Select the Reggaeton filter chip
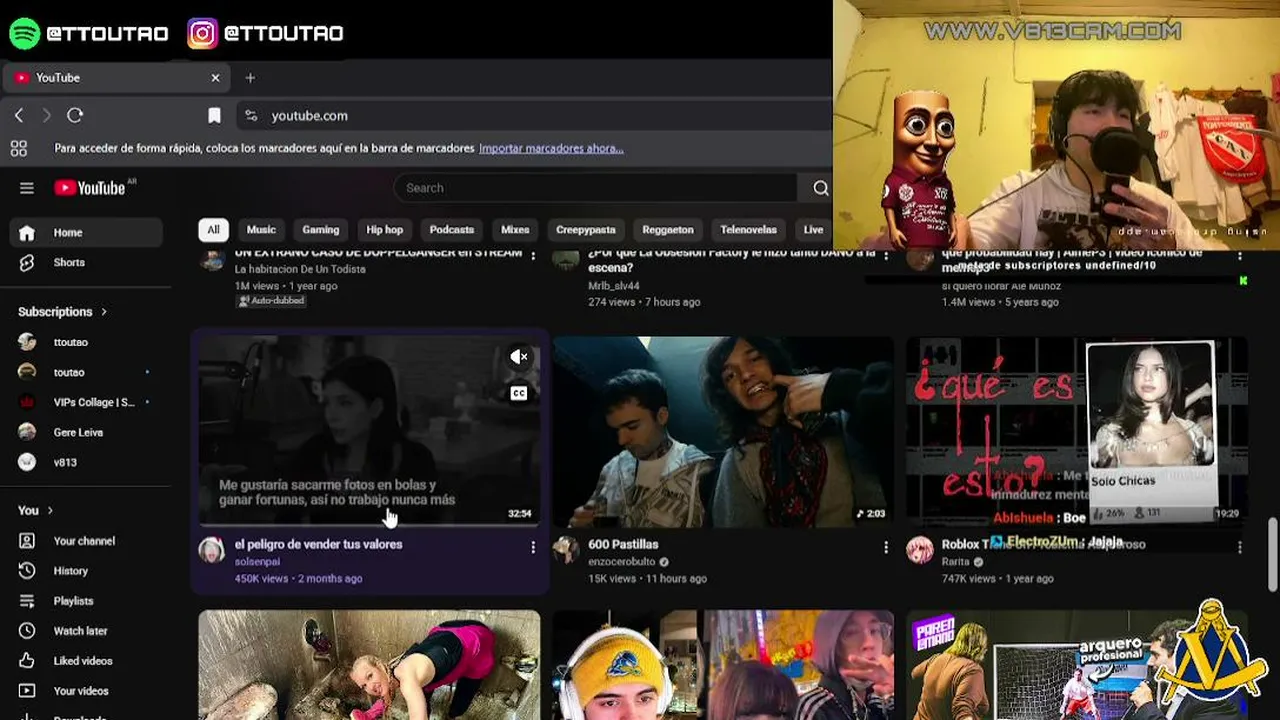Viewport: 1280px width, 720px height. (668, 230)
